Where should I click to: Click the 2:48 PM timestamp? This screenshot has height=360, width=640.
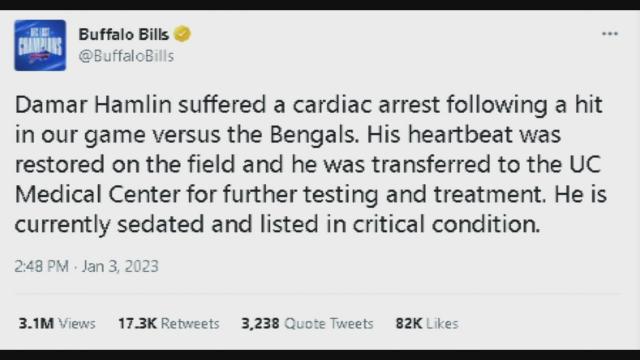tap(42, 267)
